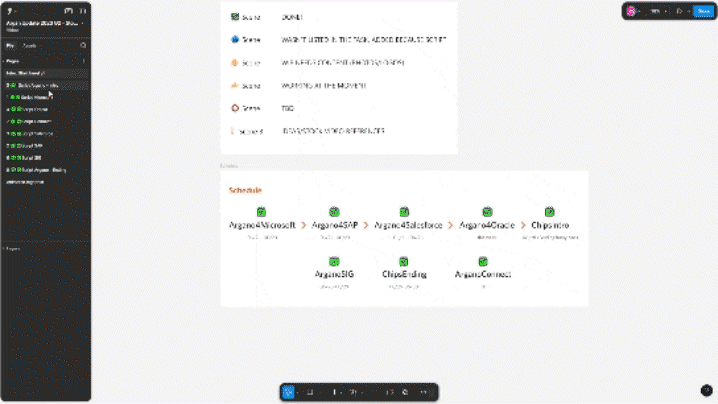Select the Move tool in bottom toolbar
Viewport: 718px width, 404px height.
289,392
